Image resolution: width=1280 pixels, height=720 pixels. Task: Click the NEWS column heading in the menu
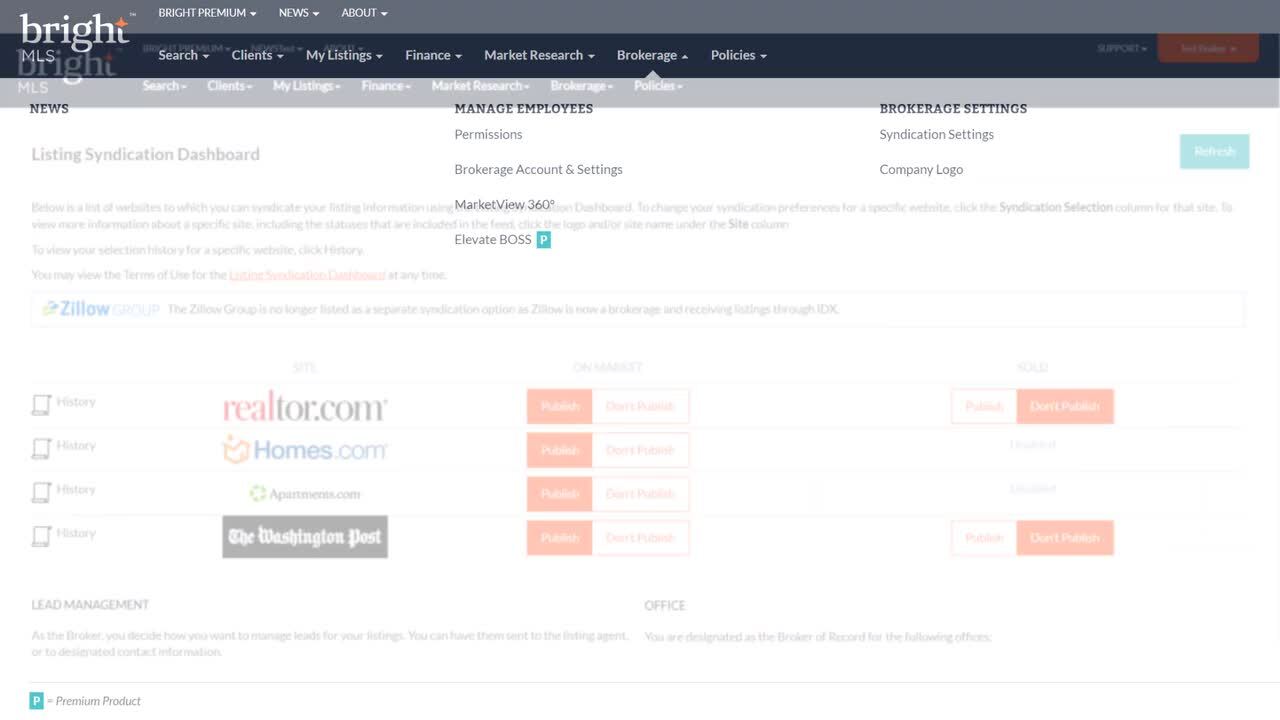pos(49,108)
